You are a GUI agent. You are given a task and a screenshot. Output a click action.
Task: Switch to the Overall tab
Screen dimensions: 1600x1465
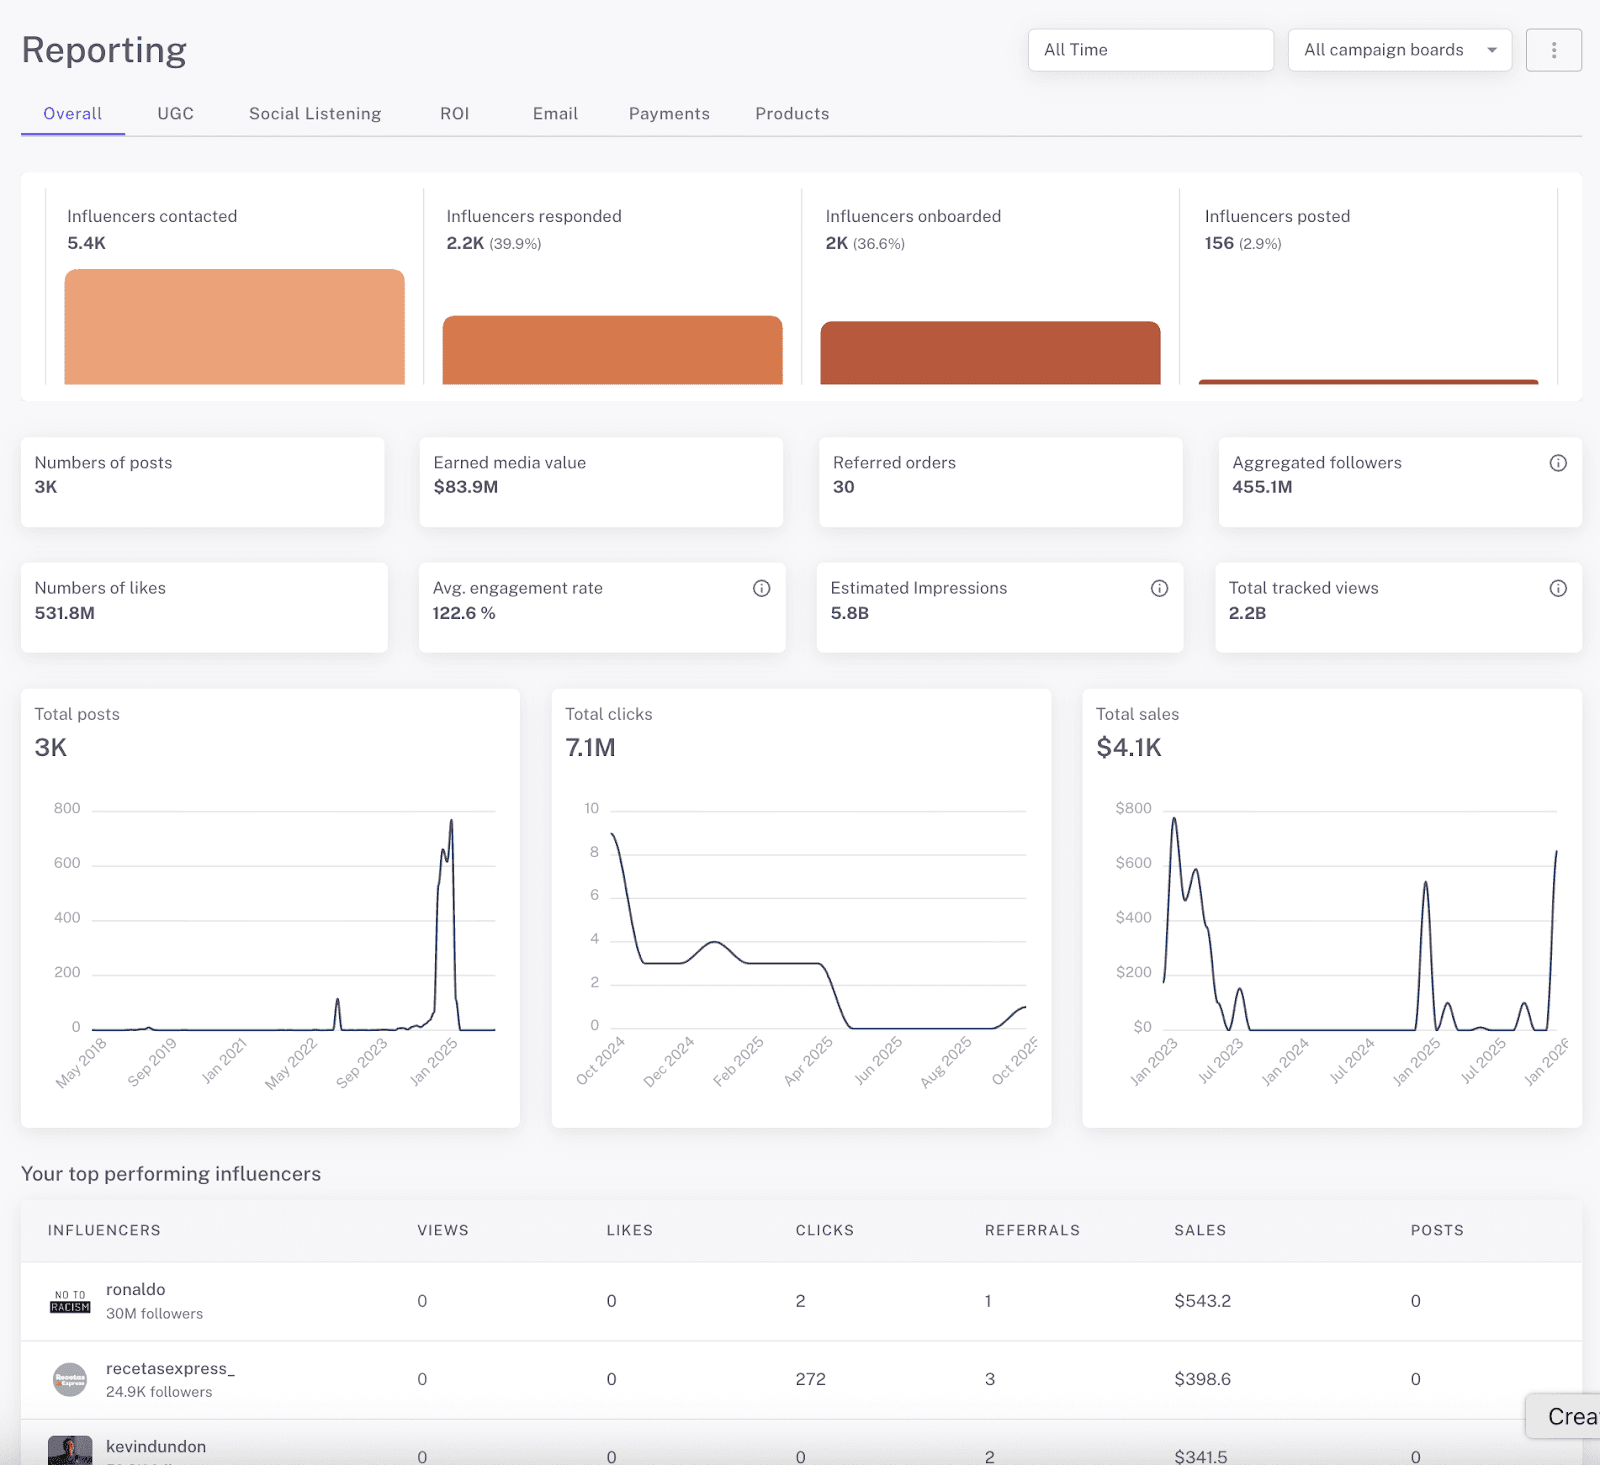tap(73, 114)
